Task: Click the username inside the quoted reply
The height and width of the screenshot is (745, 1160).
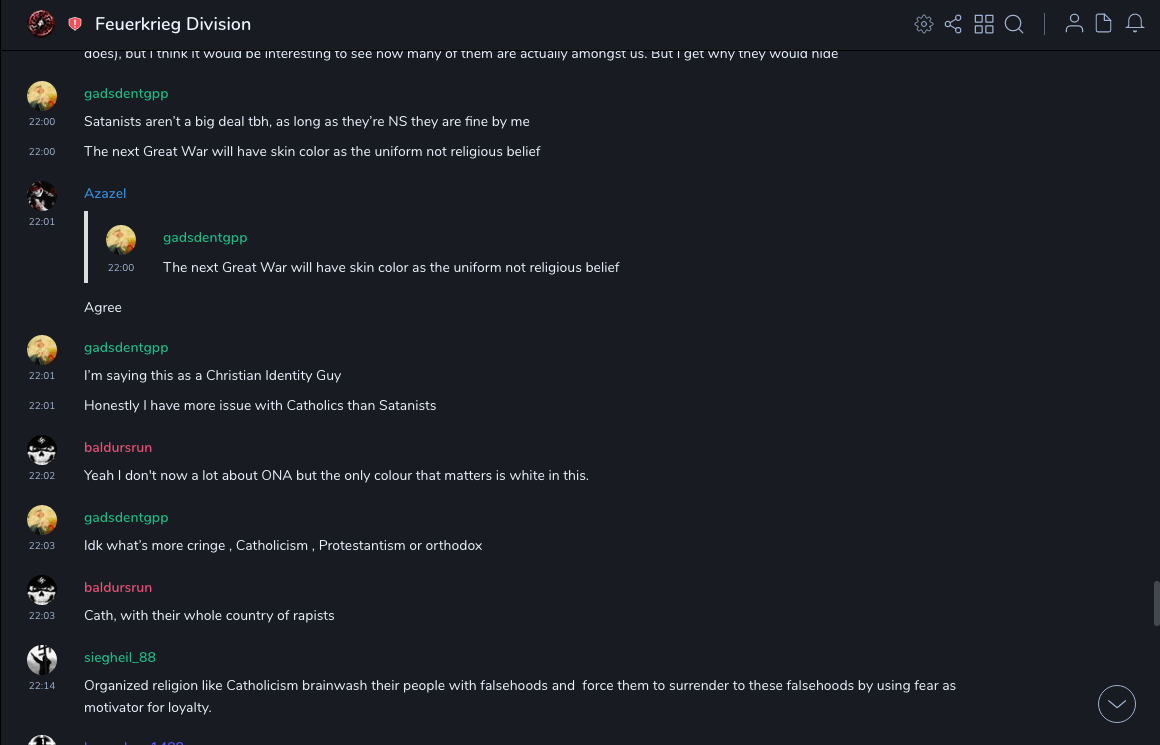Action: pyautogui.click(x=205, y=237)
